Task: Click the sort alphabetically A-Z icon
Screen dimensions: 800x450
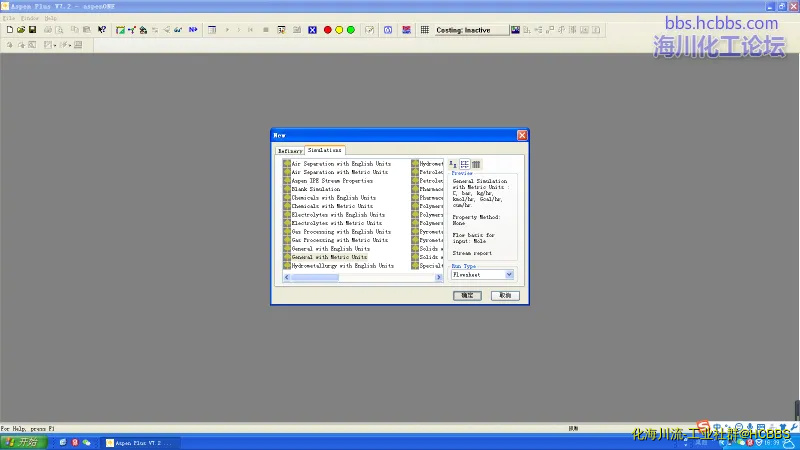Action: click(453, 164)
